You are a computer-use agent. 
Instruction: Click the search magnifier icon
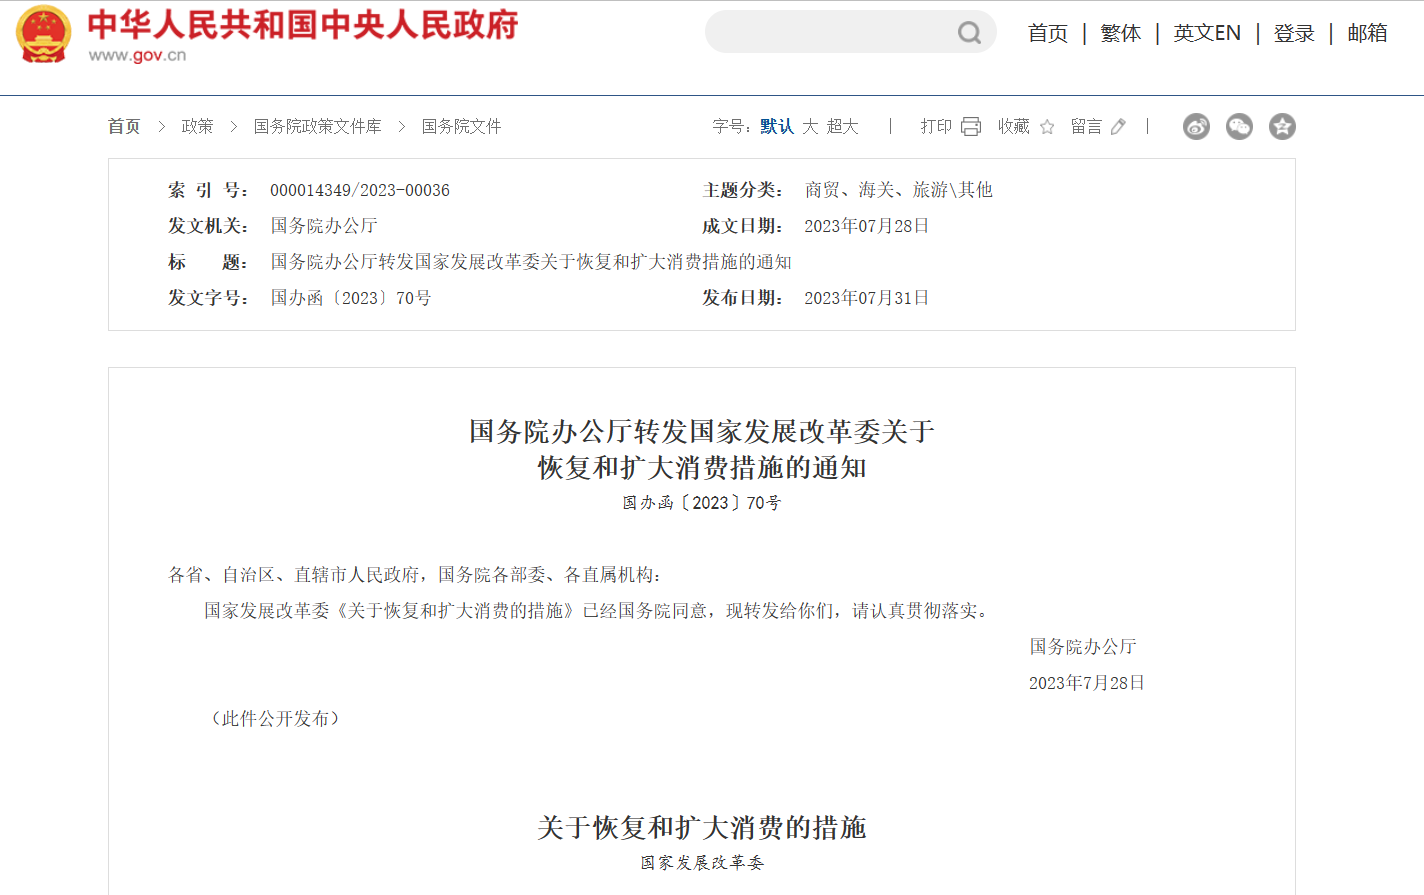tap(968, 33)
